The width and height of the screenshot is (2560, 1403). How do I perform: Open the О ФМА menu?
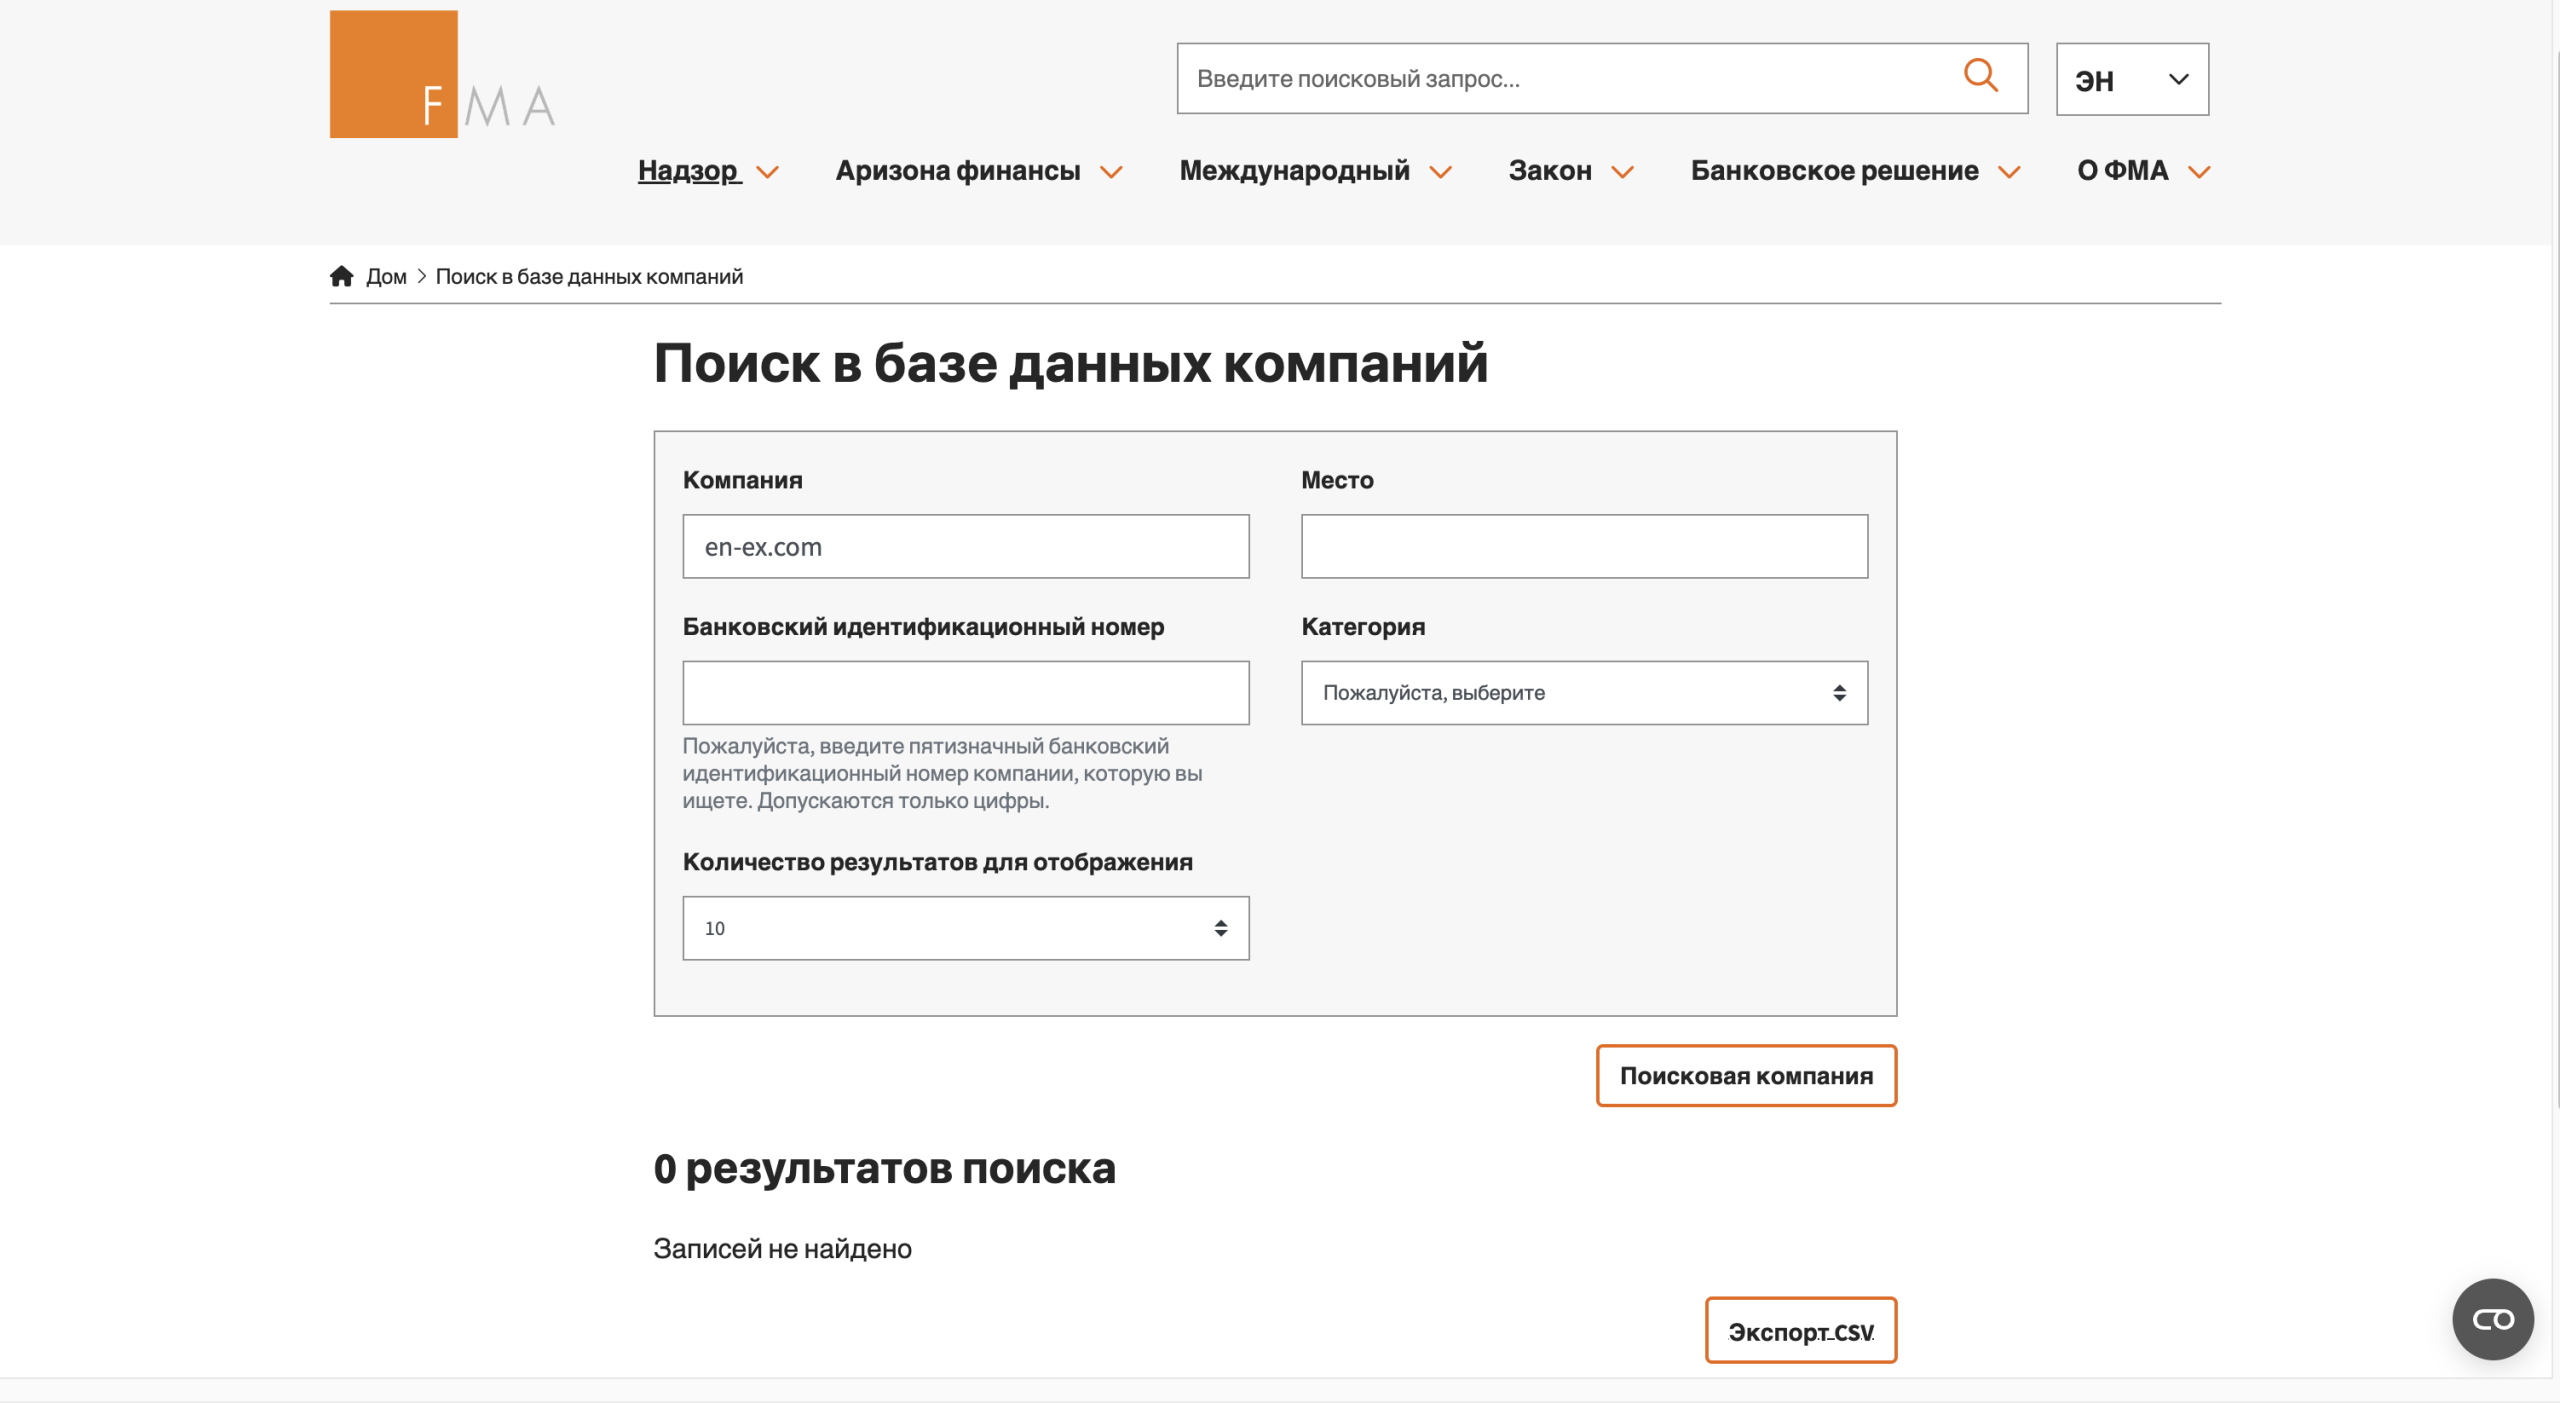click(2143, 171)
